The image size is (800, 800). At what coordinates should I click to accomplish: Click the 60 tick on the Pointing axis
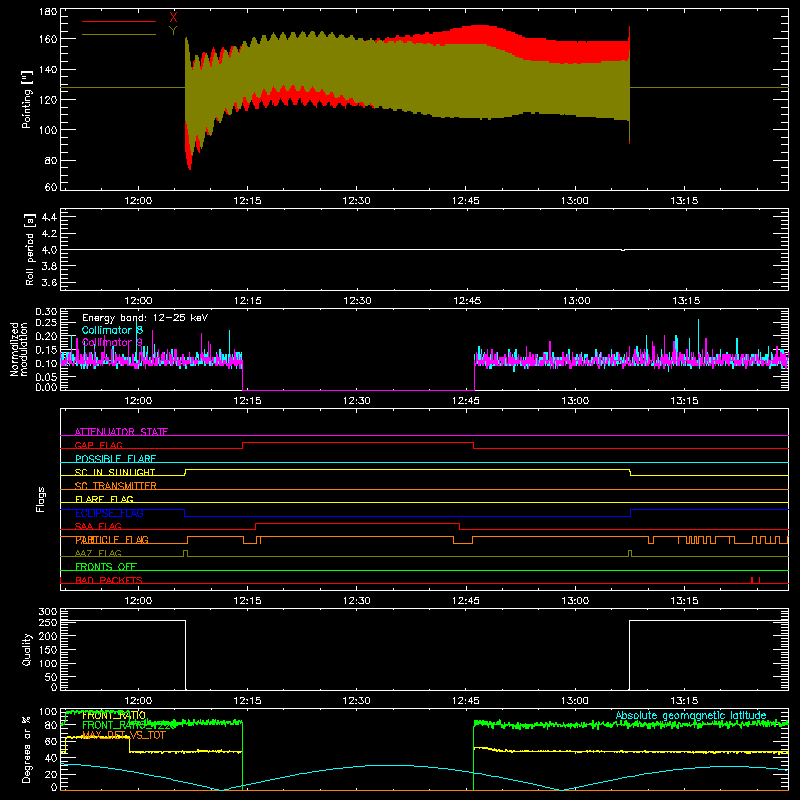pos(51,187)
